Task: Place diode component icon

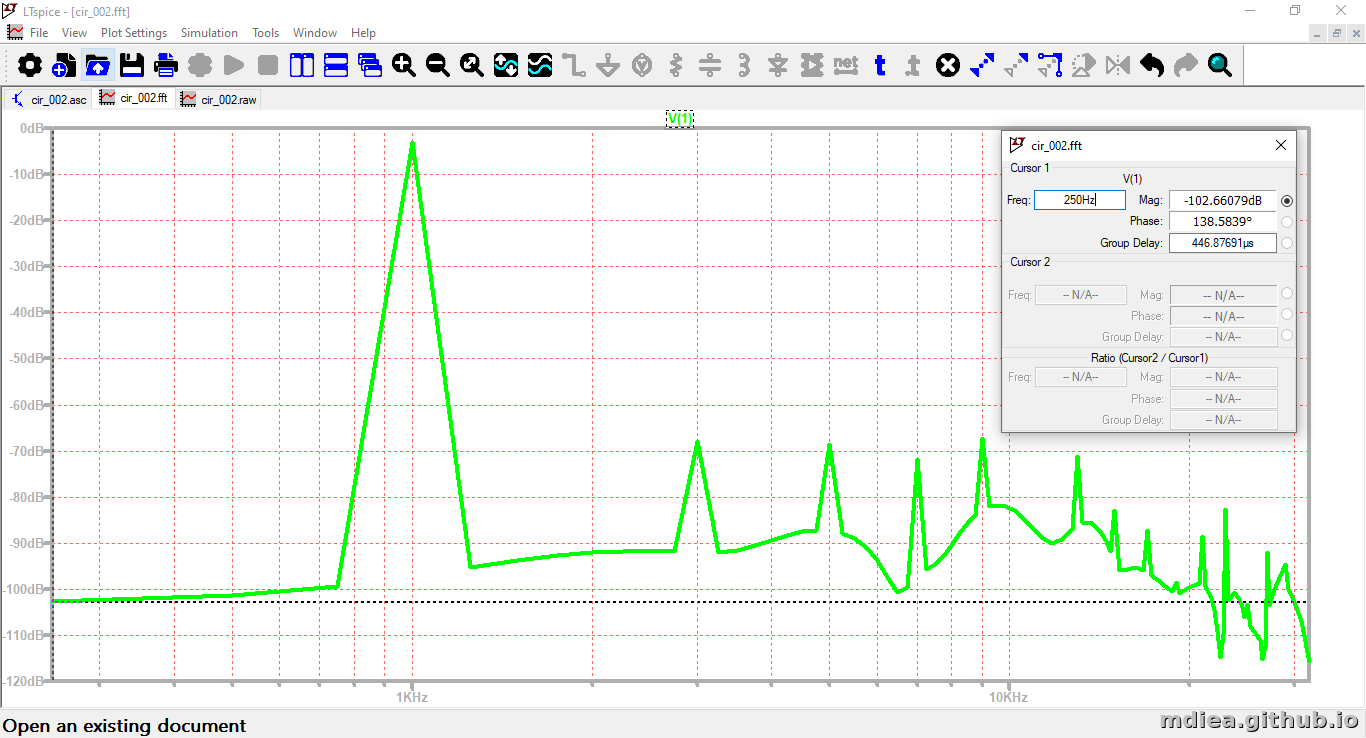Action: coord(778,66)
